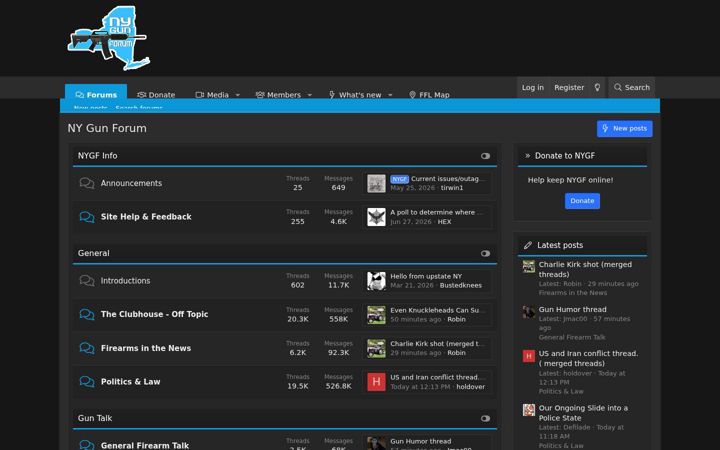Click holdover's red H avatar in Politics row
Viewport: 720px width, 450px height.
pos(376,382)
